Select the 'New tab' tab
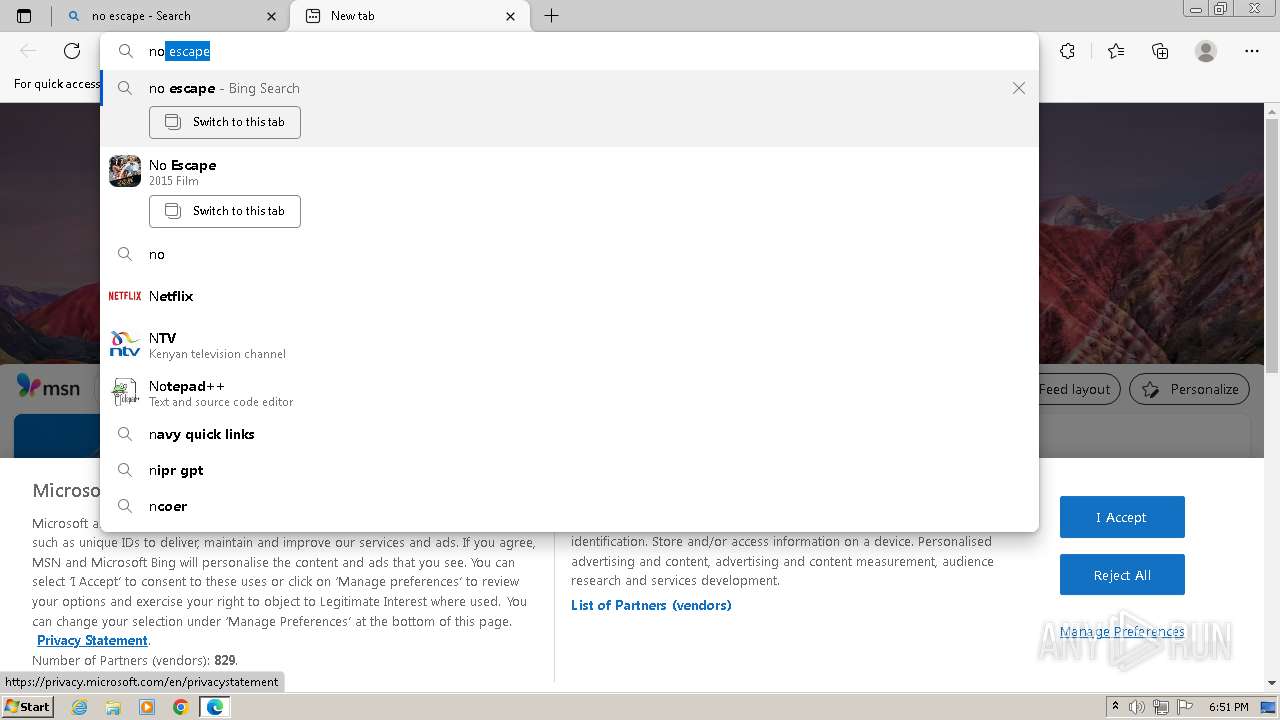This screenshot has height=720, width=1280. tap(409, 16)
